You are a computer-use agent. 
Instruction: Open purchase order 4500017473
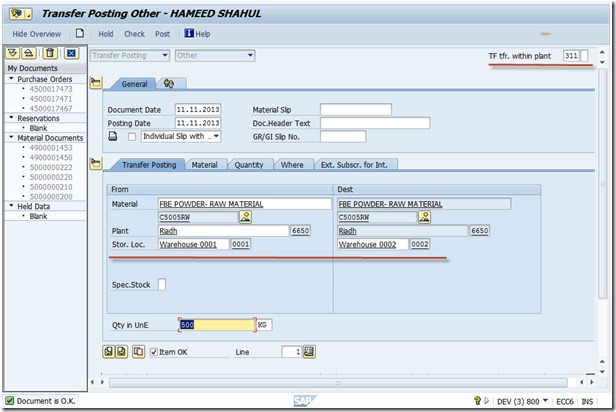[x=51, y=89]
